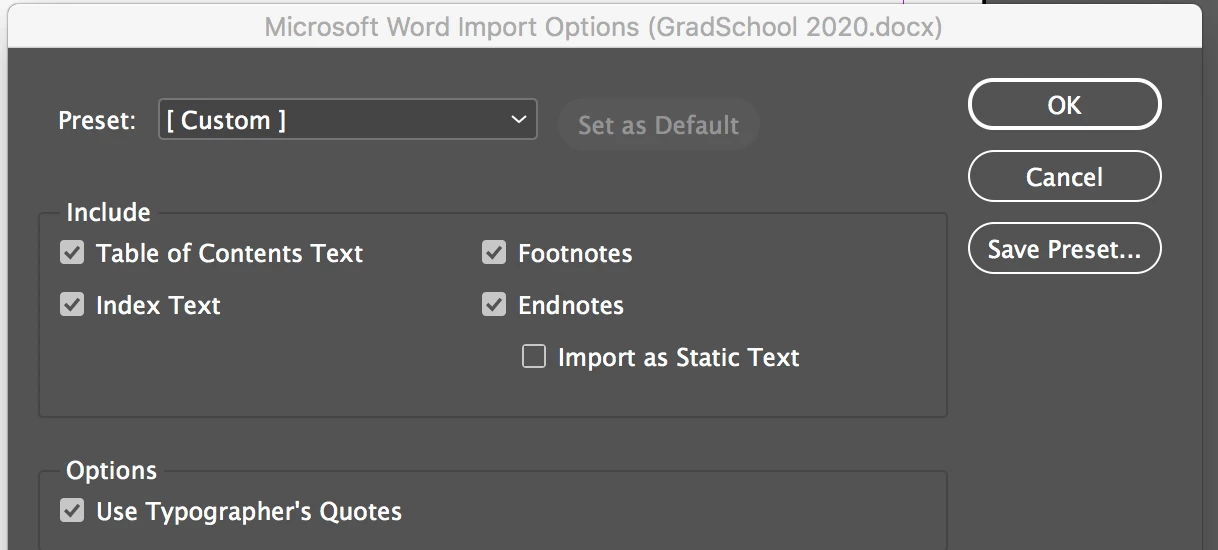Click the Set as Default button
1218x550 pixels.
pyautogui.click(x=658, y=126)
